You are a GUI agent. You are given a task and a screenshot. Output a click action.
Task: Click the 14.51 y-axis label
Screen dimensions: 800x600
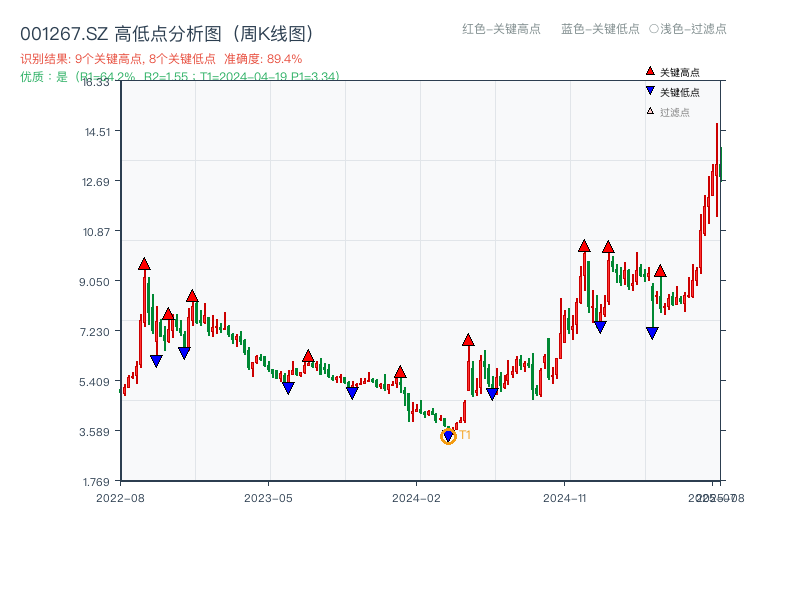[97, 132]
